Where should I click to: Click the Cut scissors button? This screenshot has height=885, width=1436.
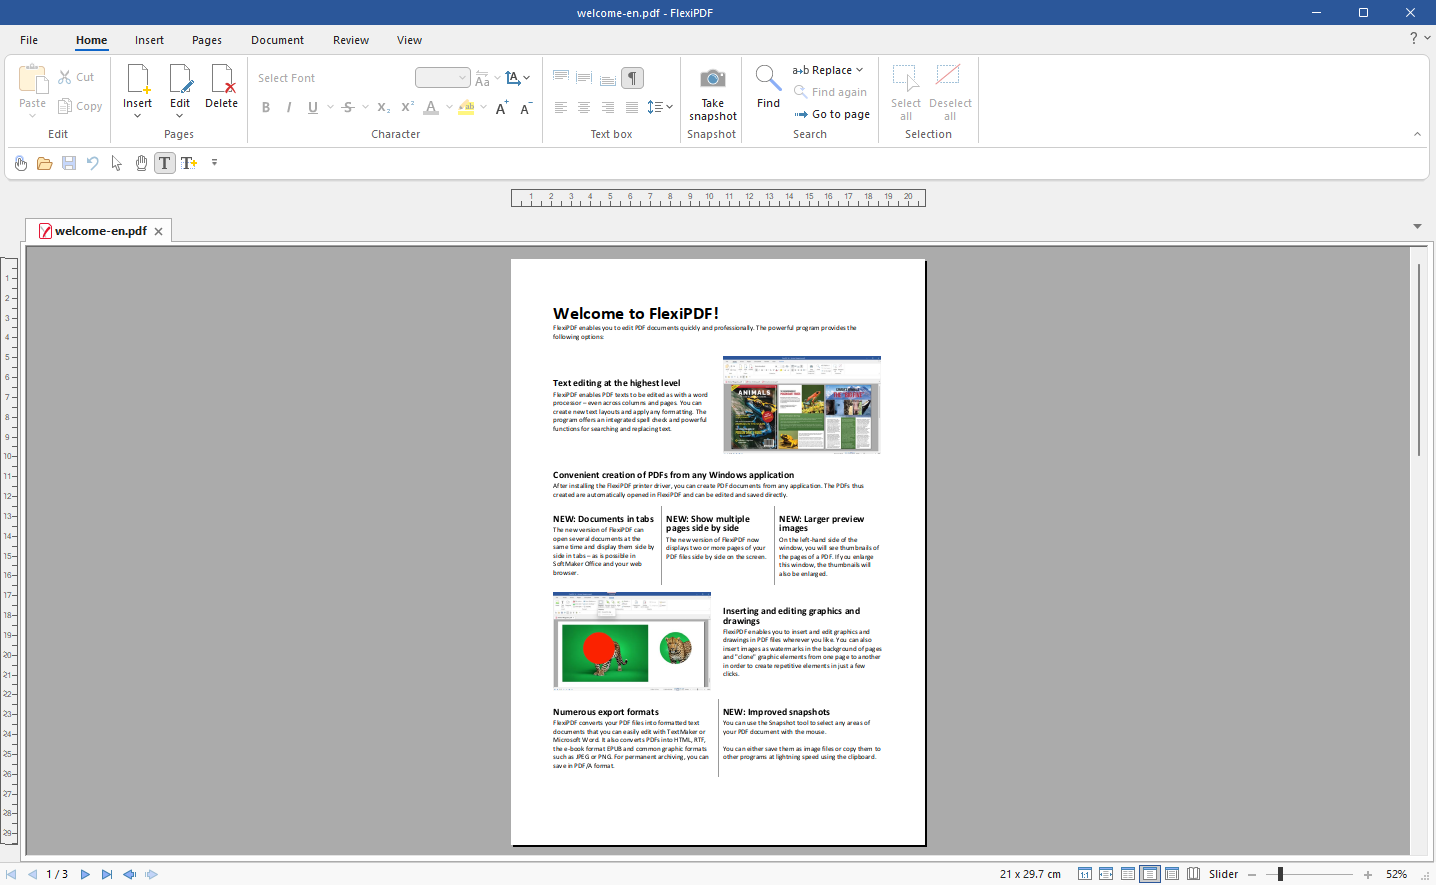point(76,77)
